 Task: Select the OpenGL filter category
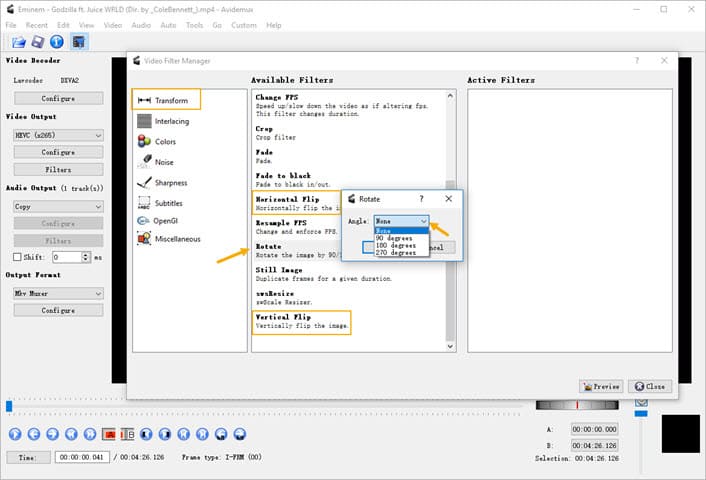click(166, 220)
